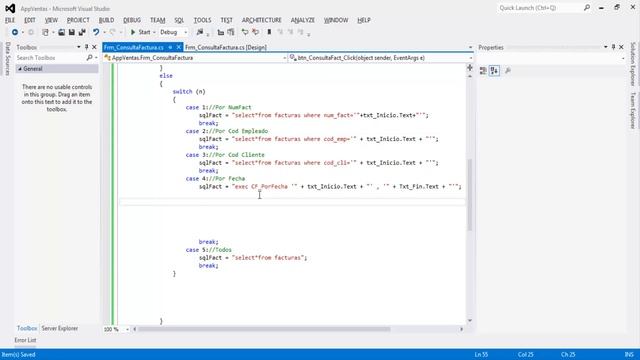Click the comment-out lines toolbar icon
Image resolution: width=640 pixels, height=360 pixels.
245,32
